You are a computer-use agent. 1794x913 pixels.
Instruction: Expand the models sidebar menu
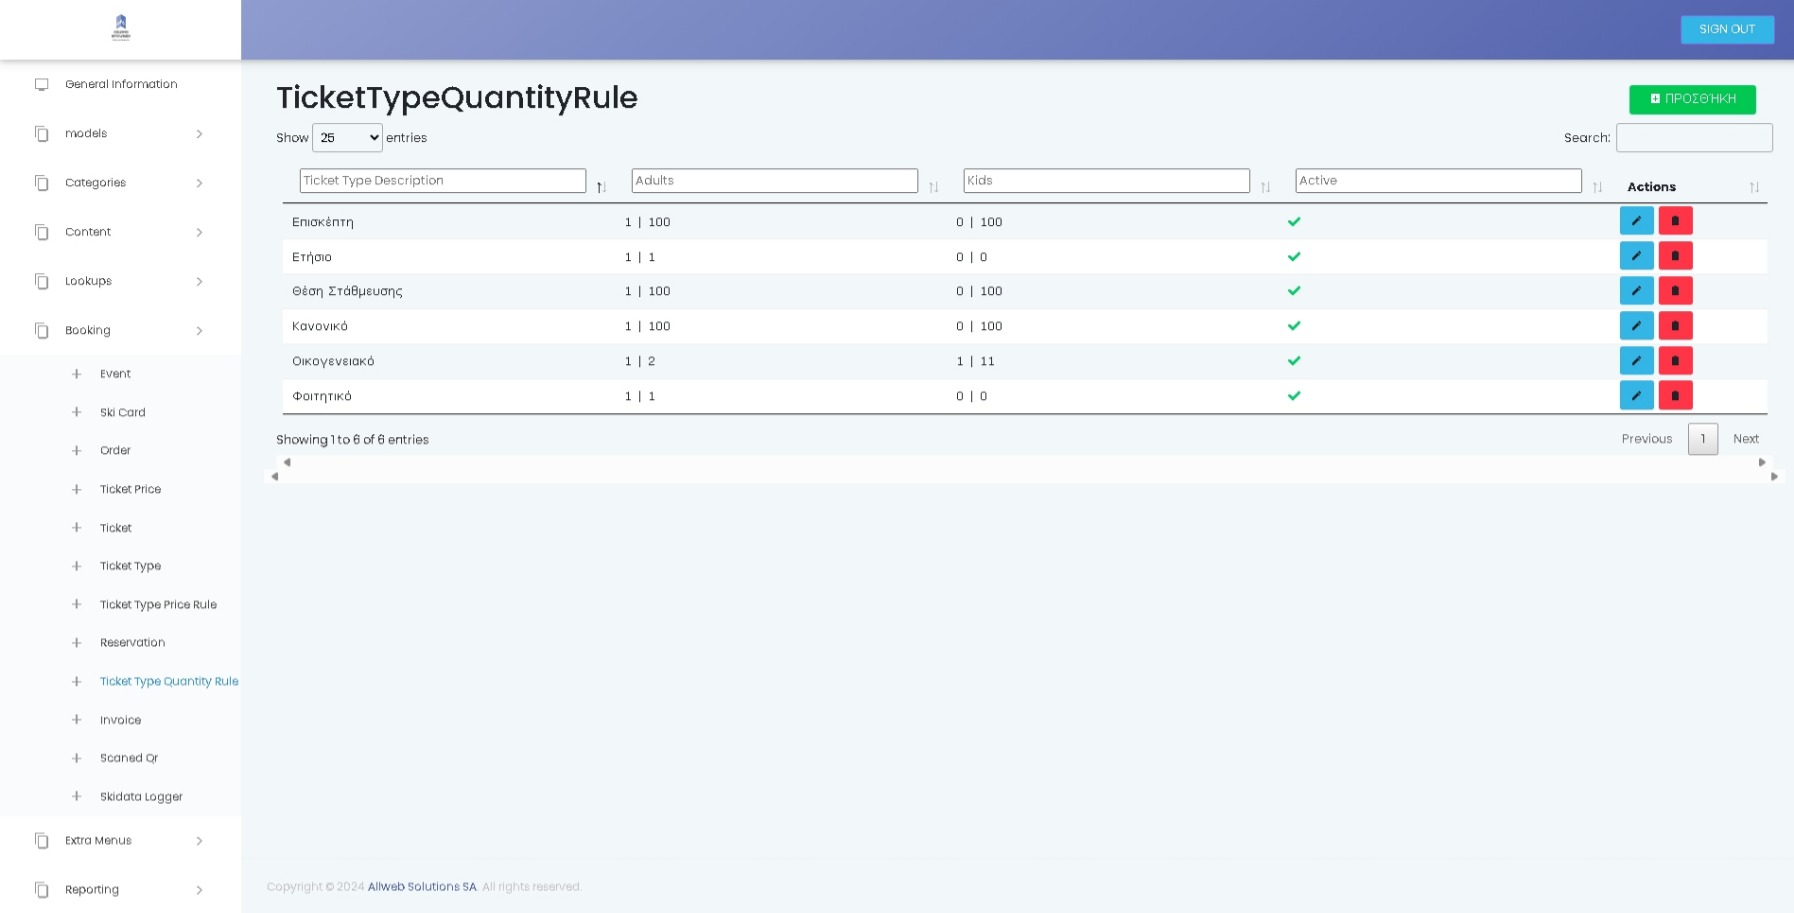point(120,134)
